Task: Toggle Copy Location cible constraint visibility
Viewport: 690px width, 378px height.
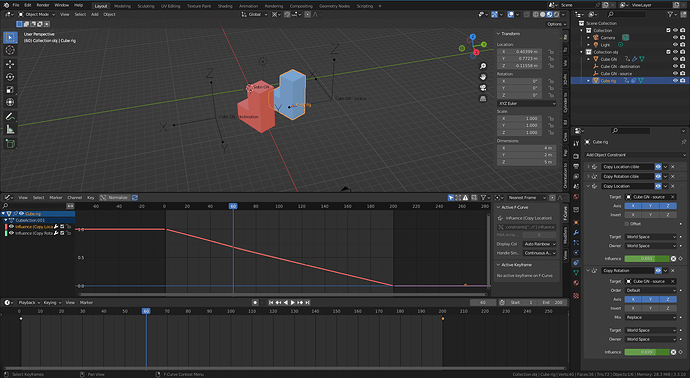Action: pyautogui.click(x=658, y=167)
